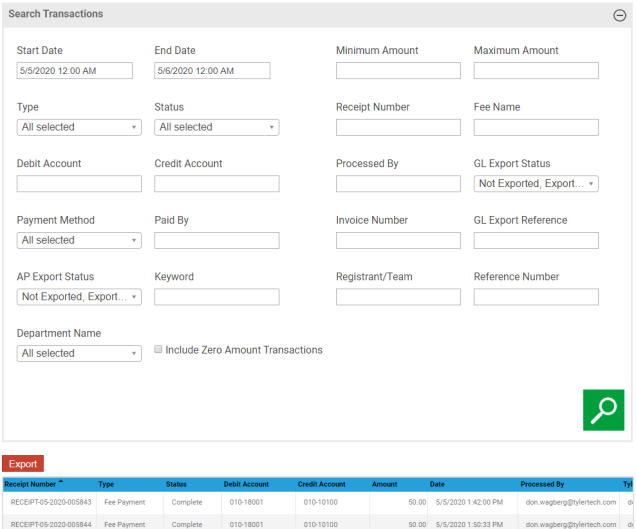Focus the Receipt Number search field
Image resolution: width=636 pixels, height=529 pixels.
coord(398,127)
